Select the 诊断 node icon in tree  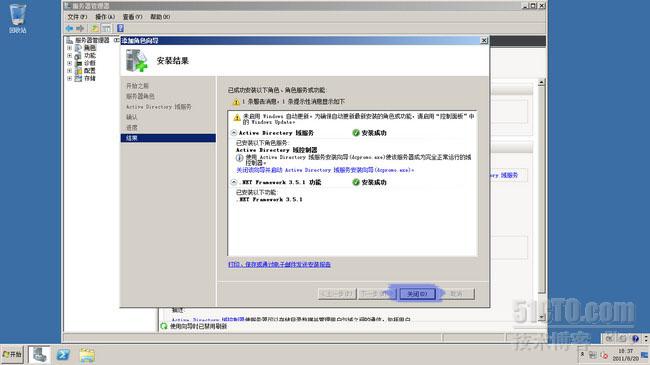coord(78,63)
